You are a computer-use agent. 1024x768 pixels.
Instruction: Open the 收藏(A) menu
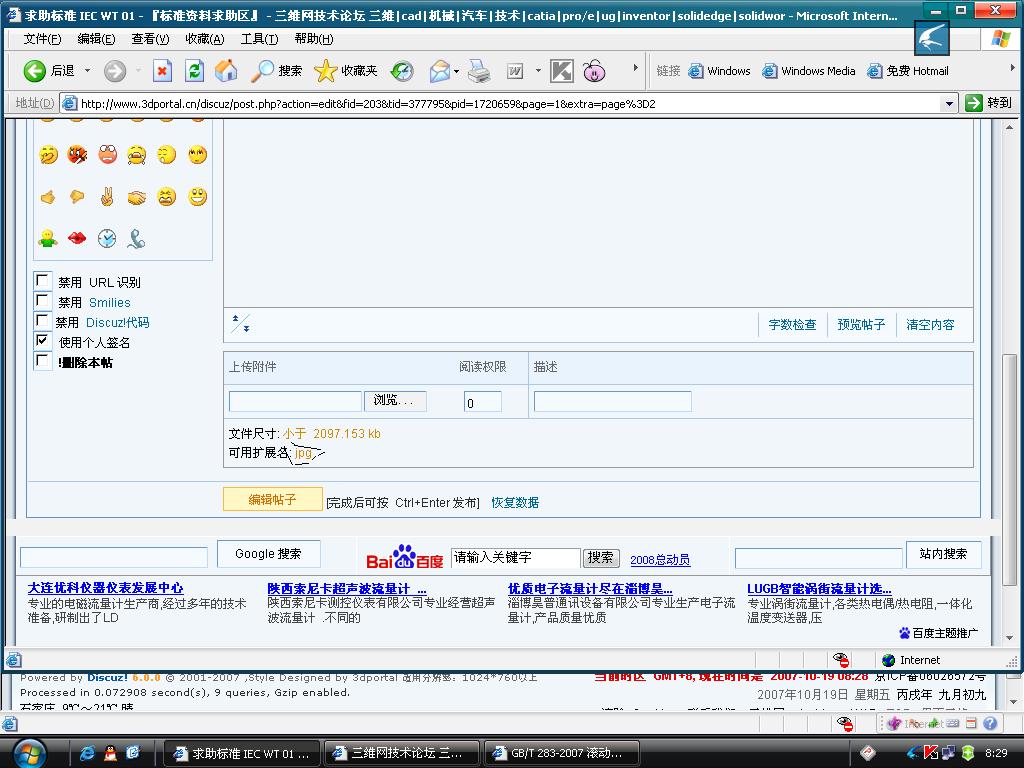204,39
